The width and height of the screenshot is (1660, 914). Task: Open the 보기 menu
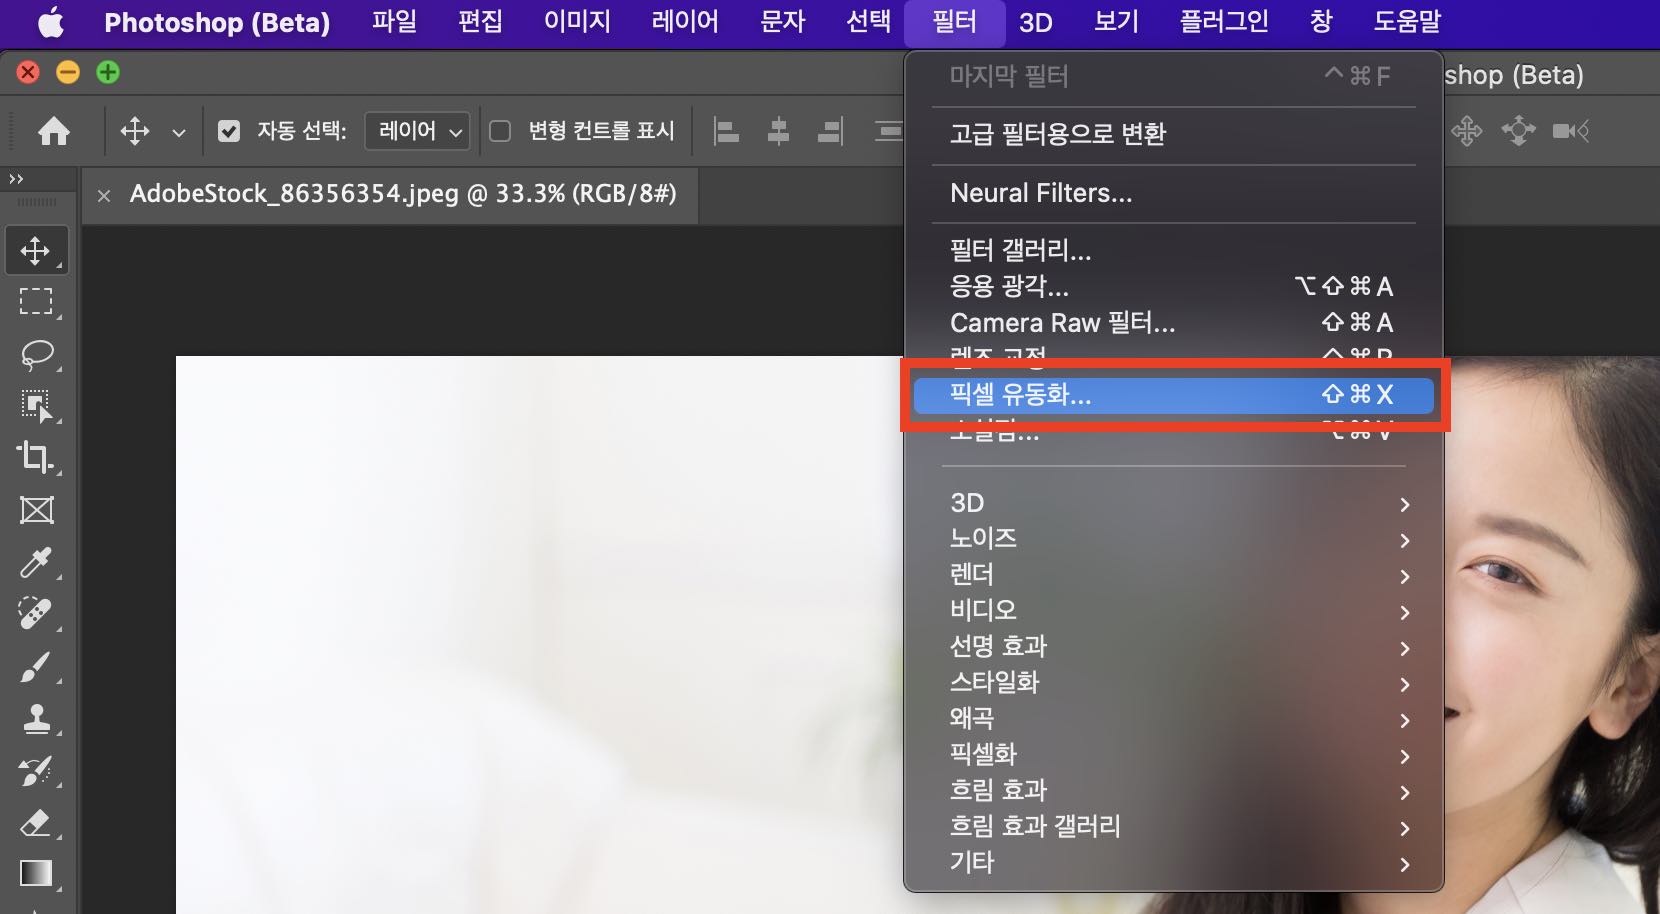pos(1117,22)
